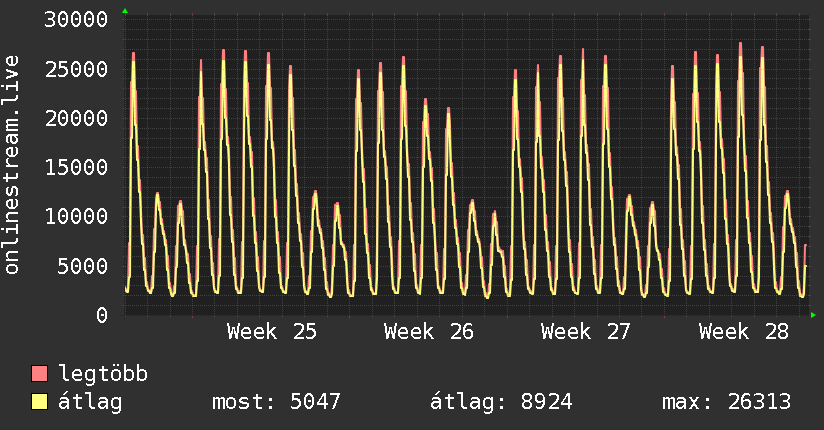
Task: Click the yellow átlag legend swatch
Action: pos(39,401)
